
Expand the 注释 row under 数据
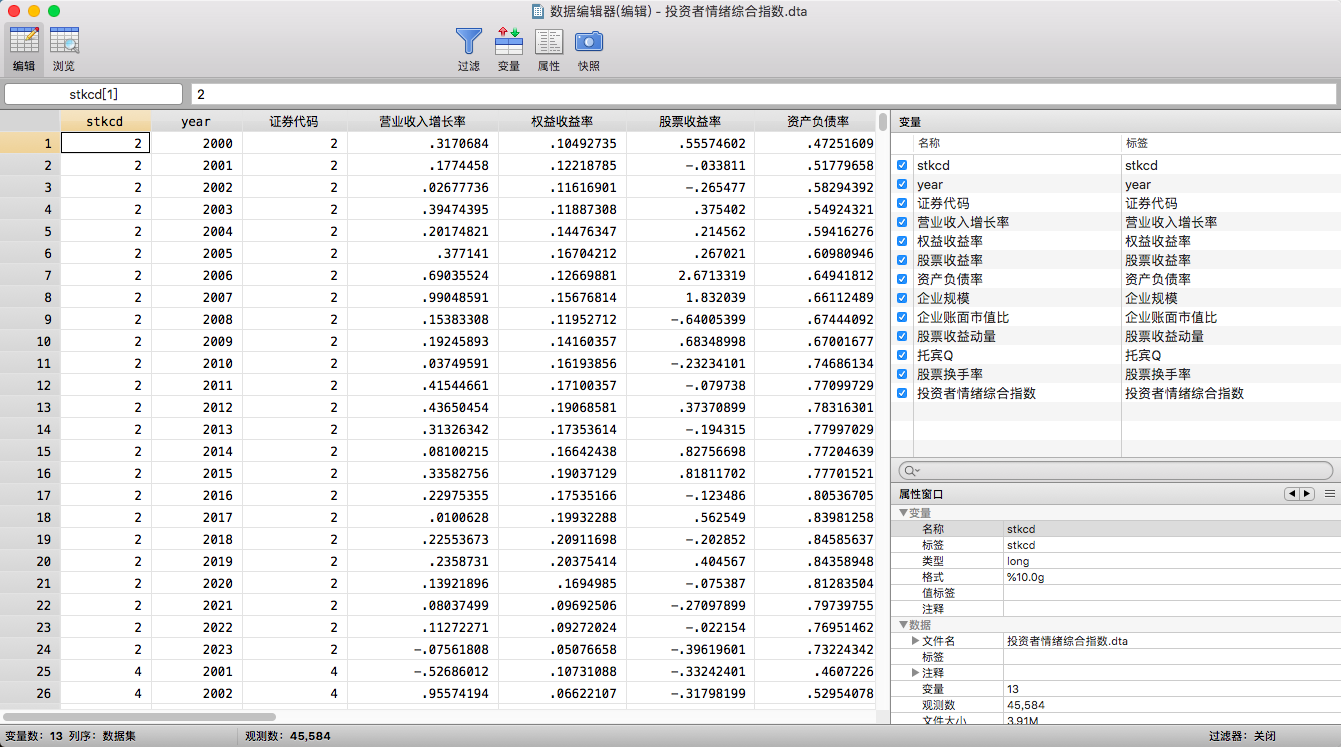pyautogui.click(x=915, y=673)
